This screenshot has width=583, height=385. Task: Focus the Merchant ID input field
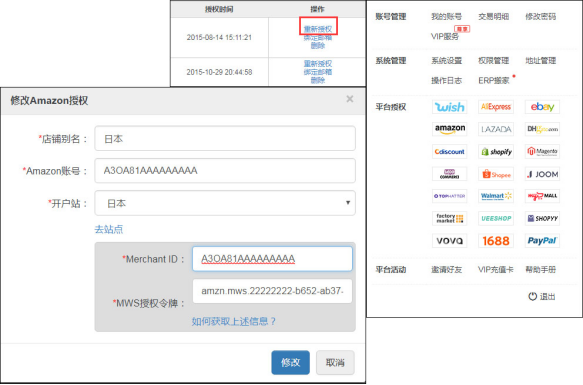point(272,259)
